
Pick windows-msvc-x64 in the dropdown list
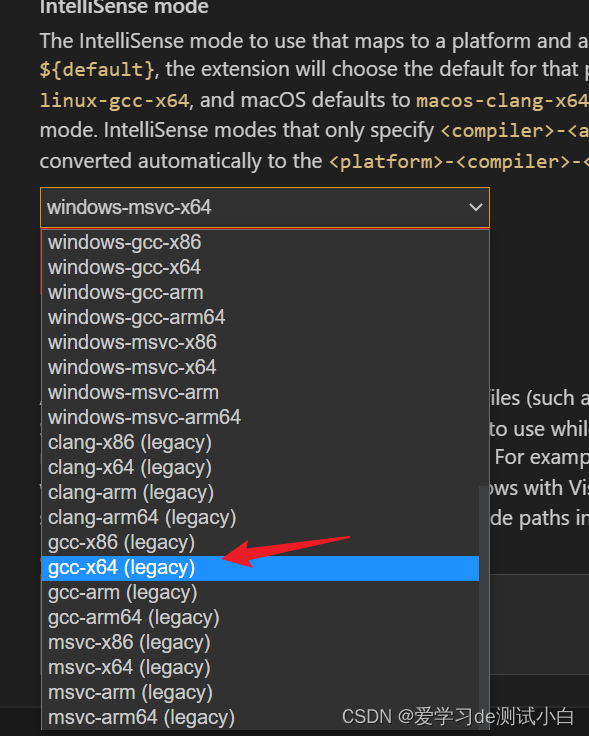point(260,368)
